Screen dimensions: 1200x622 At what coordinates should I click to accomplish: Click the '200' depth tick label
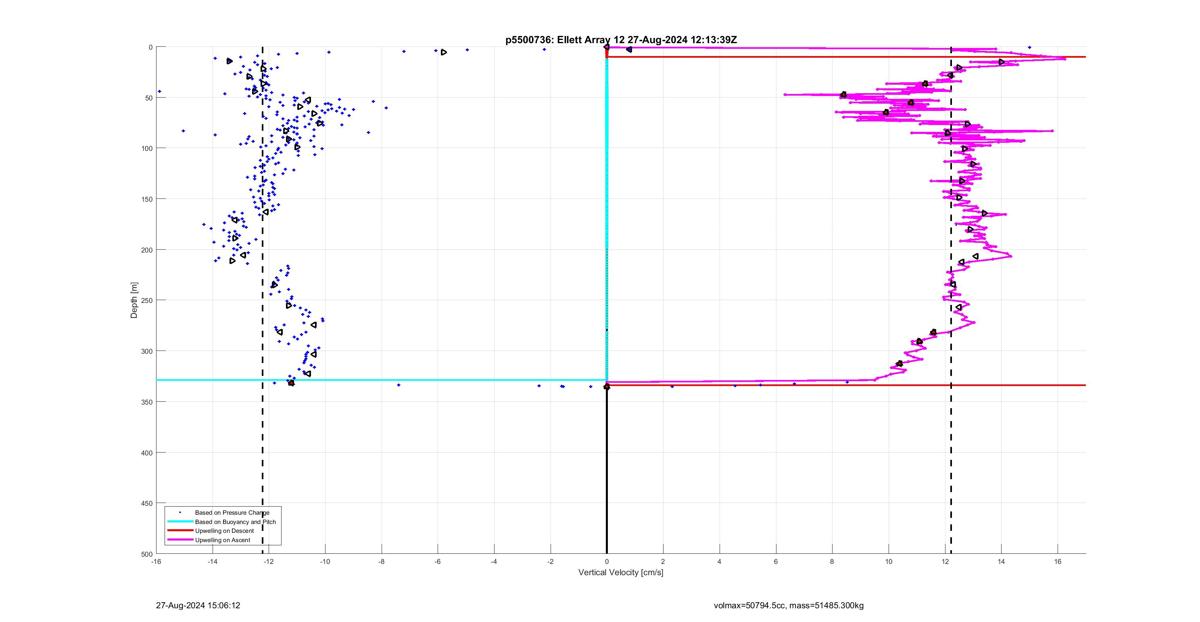(146, 250)
